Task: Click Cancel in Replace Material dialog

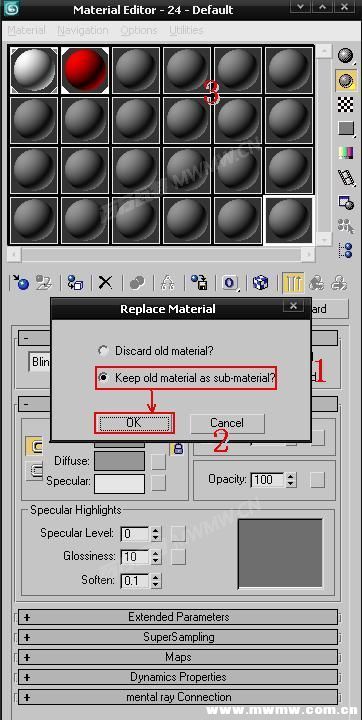Action: click(227, 422)
